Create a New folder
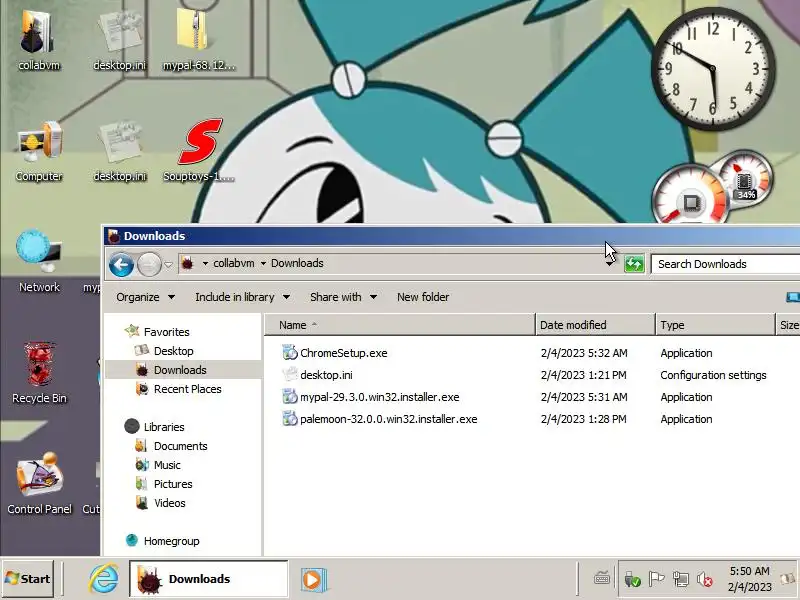The width and height of the screenshot is (800, 600). click(423, 297)
